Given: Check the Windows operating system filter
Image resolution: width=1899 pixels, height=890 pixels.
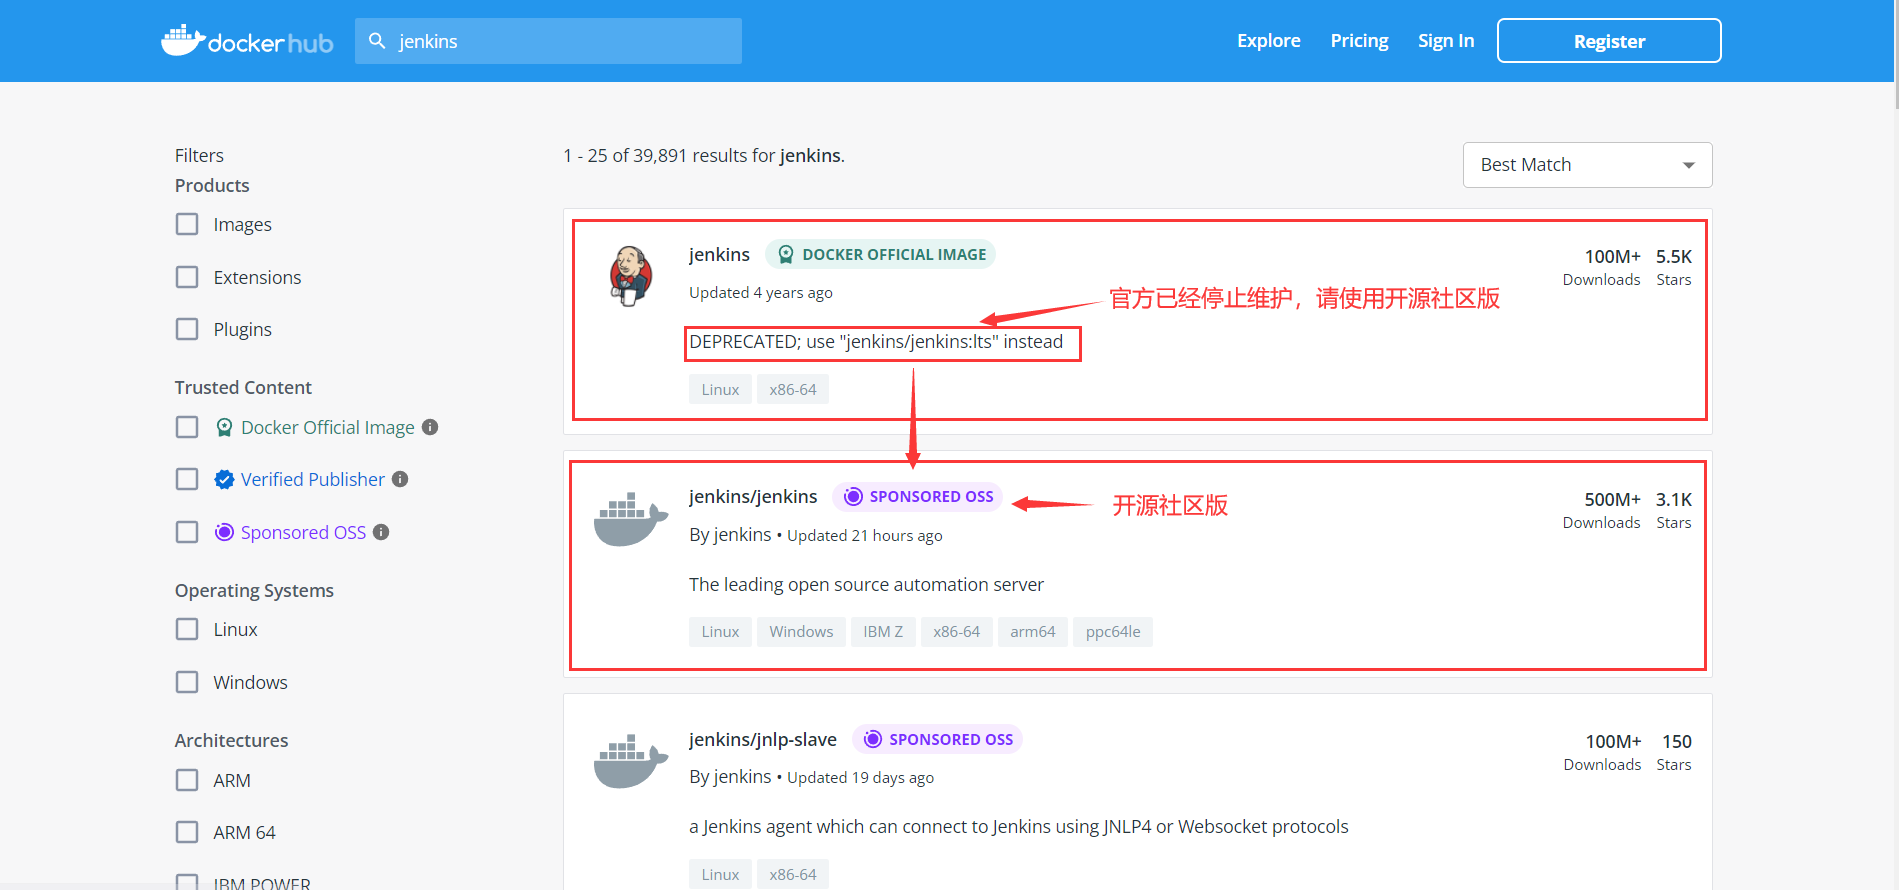Looking at the screenshot, I should 187,682.
